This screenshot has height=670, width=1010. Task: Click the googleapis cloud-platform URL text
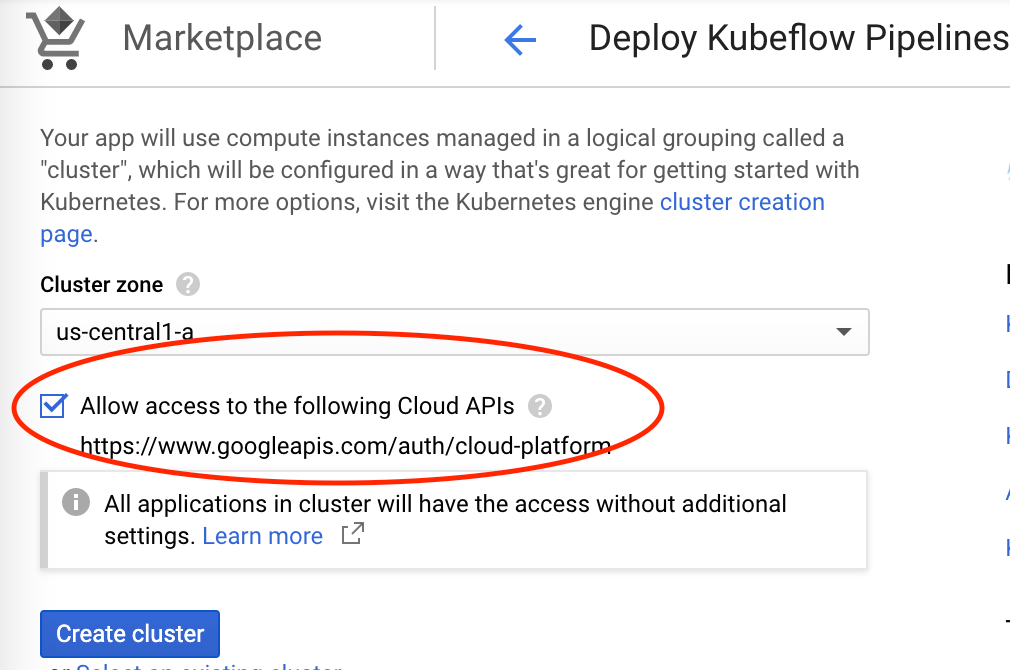click(x=346, y=445)
